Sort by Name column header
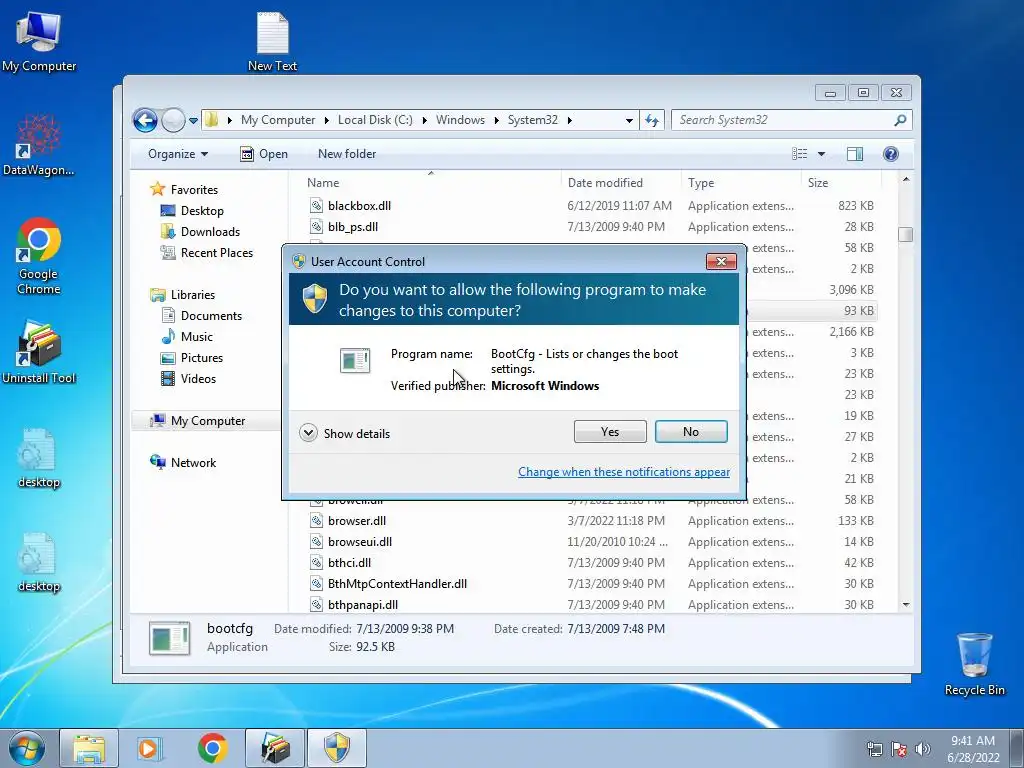Image resolution: width=1024 pixels, height=768 pixels. (x=431, y=183)
